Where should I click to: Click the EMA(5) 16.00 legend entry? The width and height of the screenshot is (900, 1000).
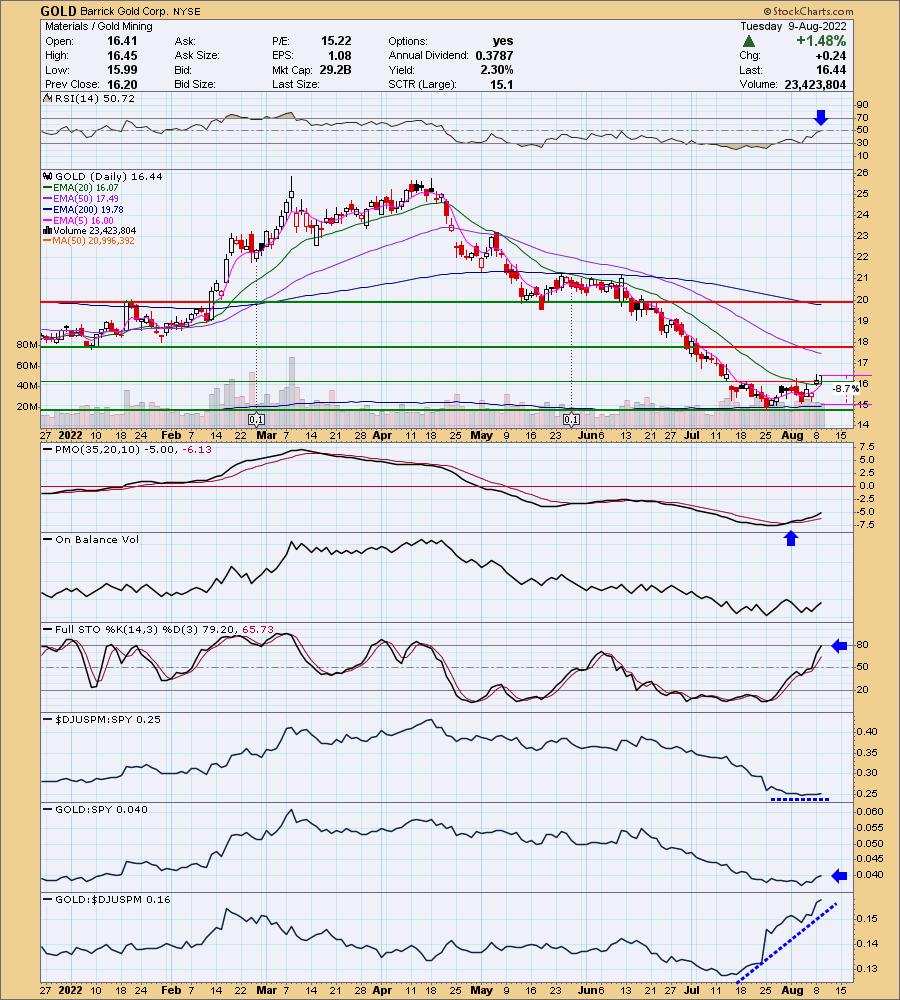(x=84, y=220)
